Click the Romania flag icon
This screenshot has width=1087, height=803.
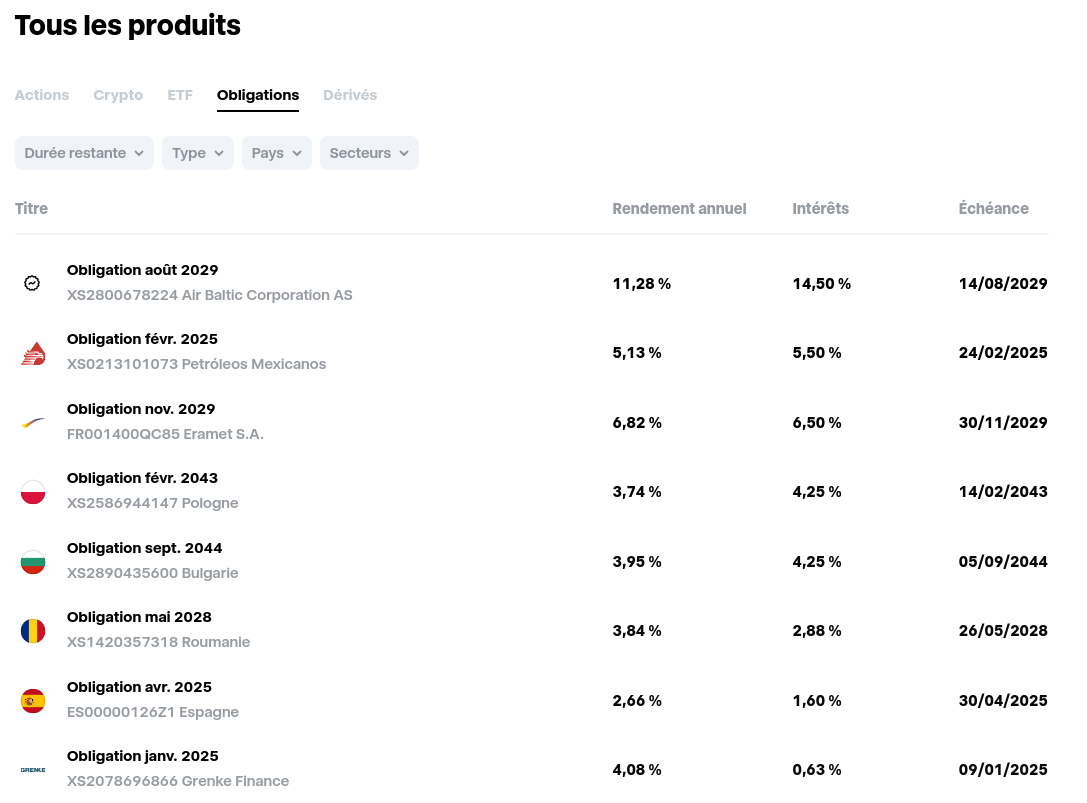pos(32,630)
